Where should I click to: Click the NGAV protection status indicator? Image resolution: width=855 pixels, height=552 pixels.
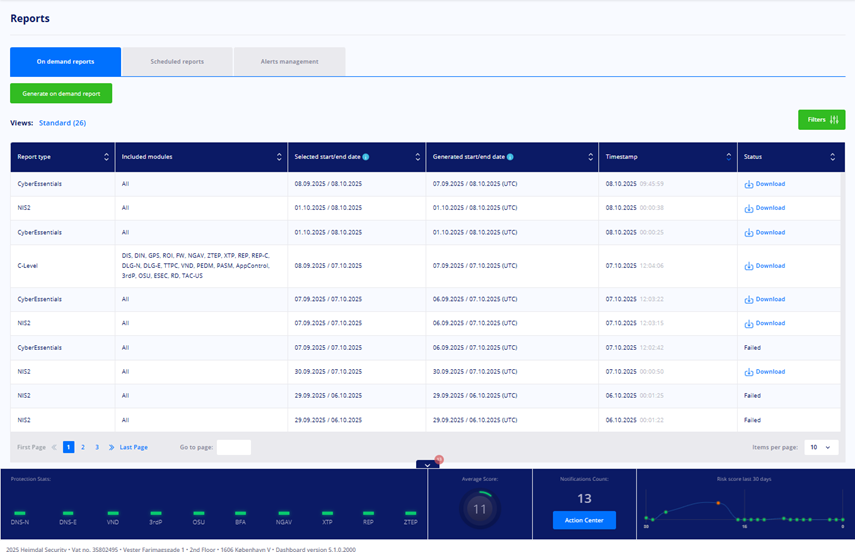tap(284, 513)
